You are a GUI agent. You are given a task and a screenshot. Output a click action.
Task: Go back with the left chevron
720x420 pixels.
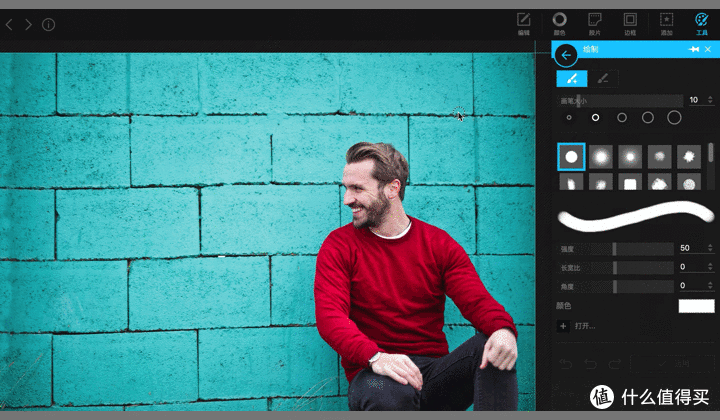(9, 24)
